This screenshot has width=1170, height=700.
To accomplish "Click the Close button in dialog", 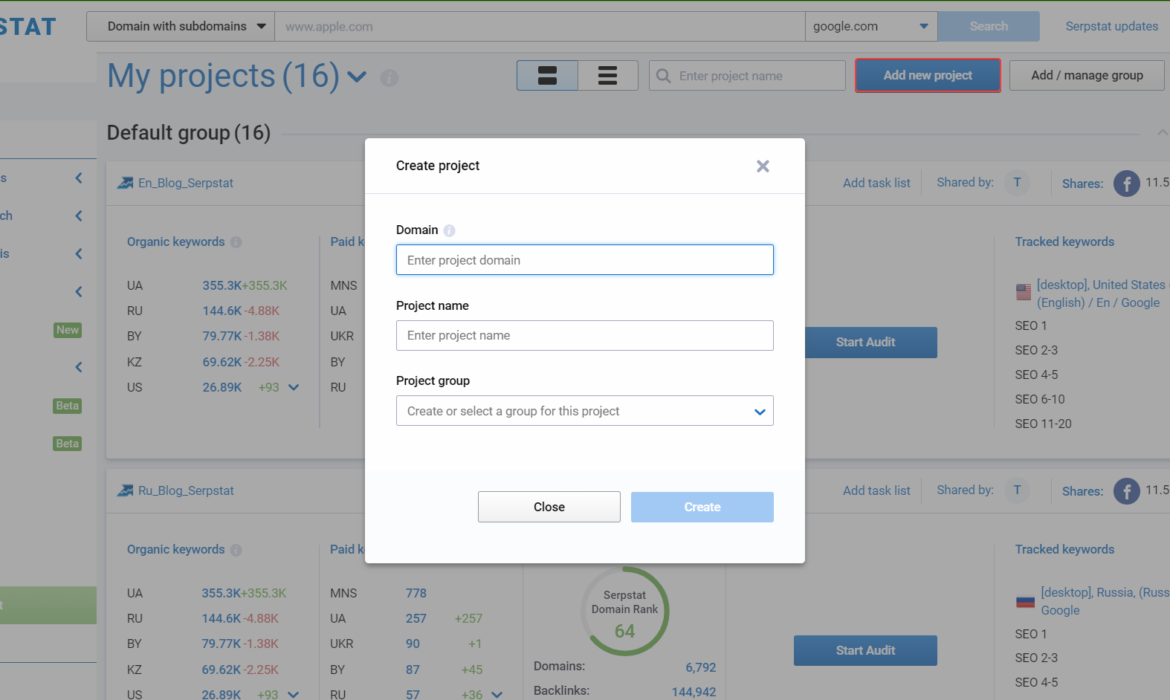I will [549, 507].
